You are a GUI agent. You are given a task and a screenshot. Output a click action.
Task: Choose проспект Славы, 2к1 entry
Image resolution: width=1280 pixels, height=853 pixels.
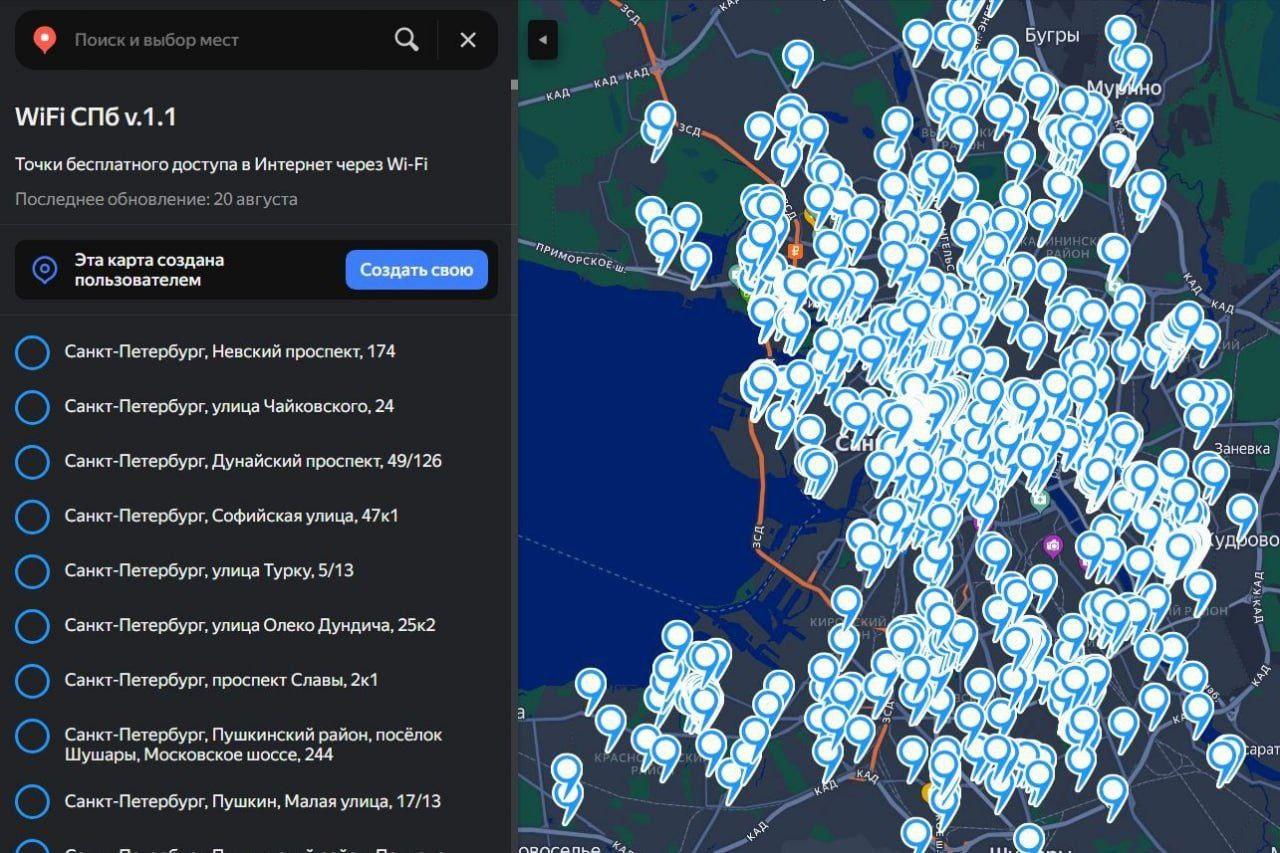[x=221, y=680]
